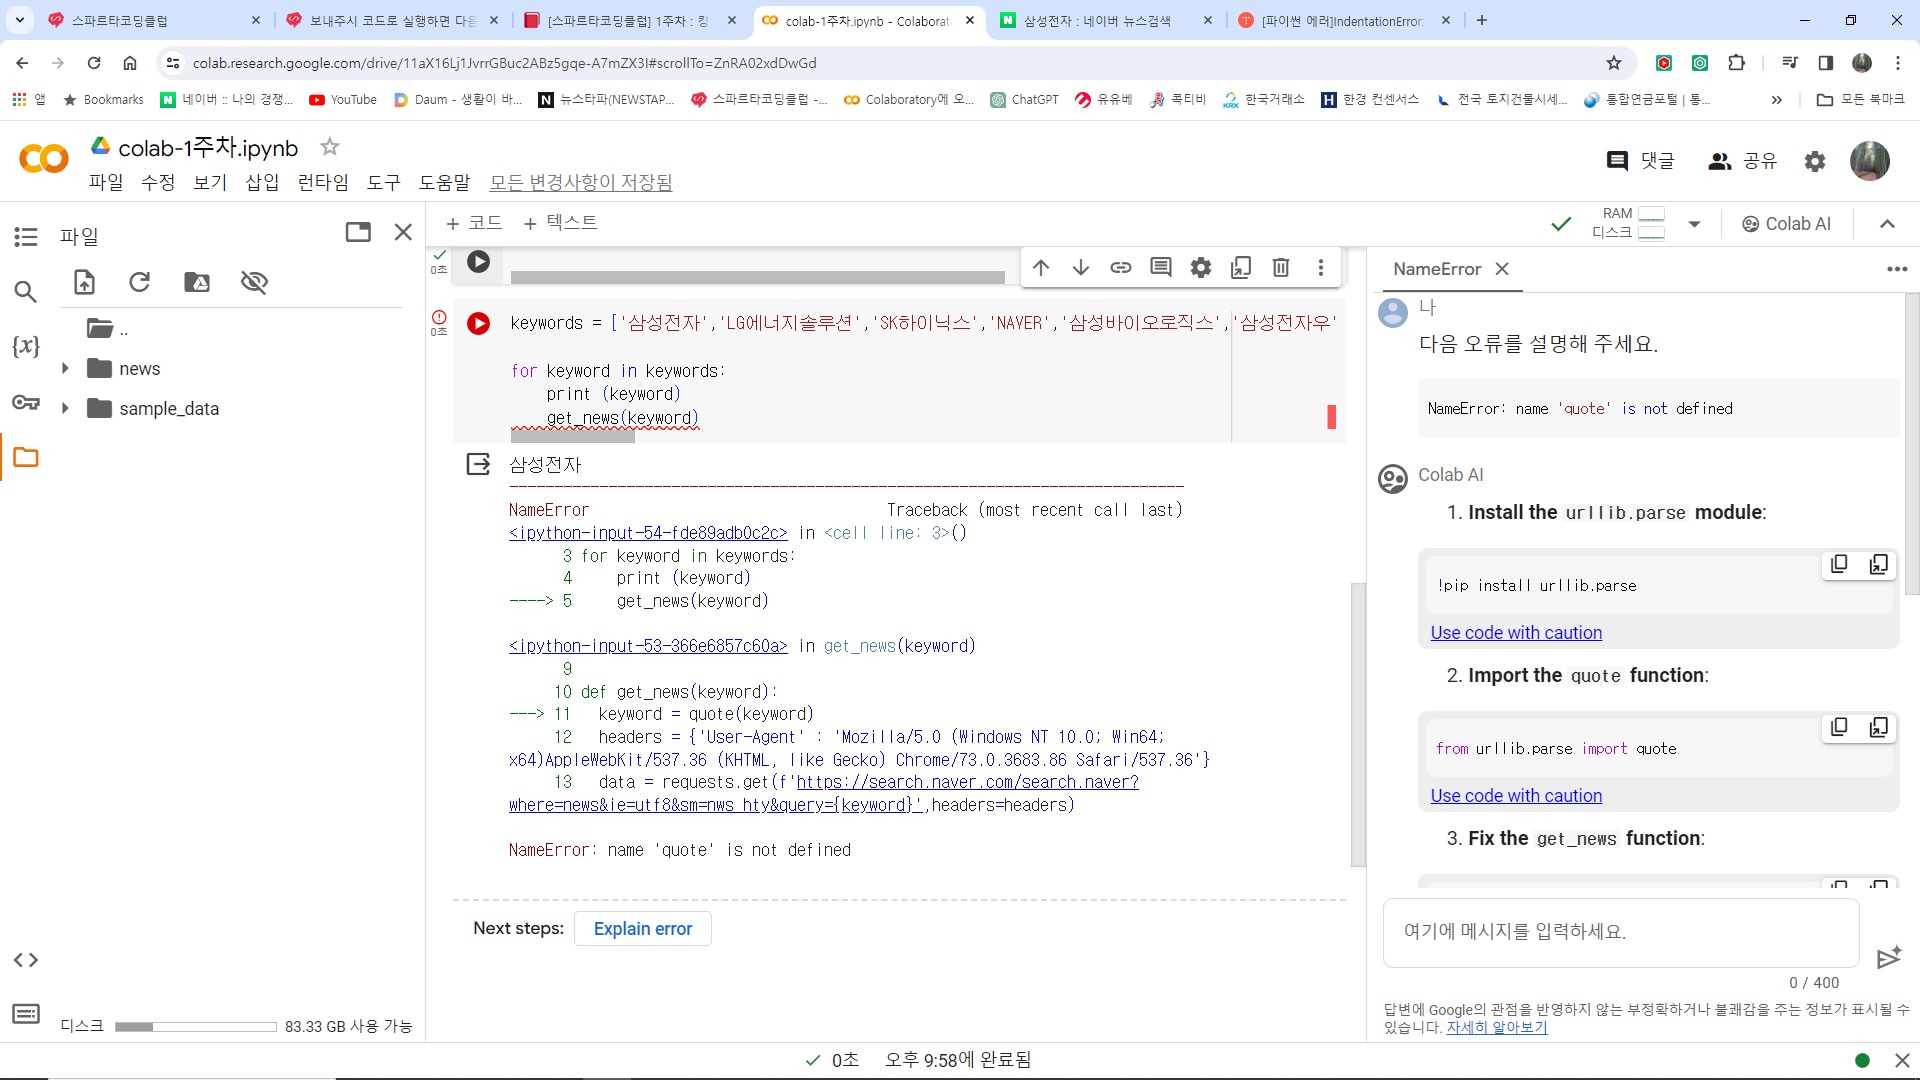Click the code cell horizontal scrollbar
Screen dimensions: 1920x1080
tap(572, 436)
